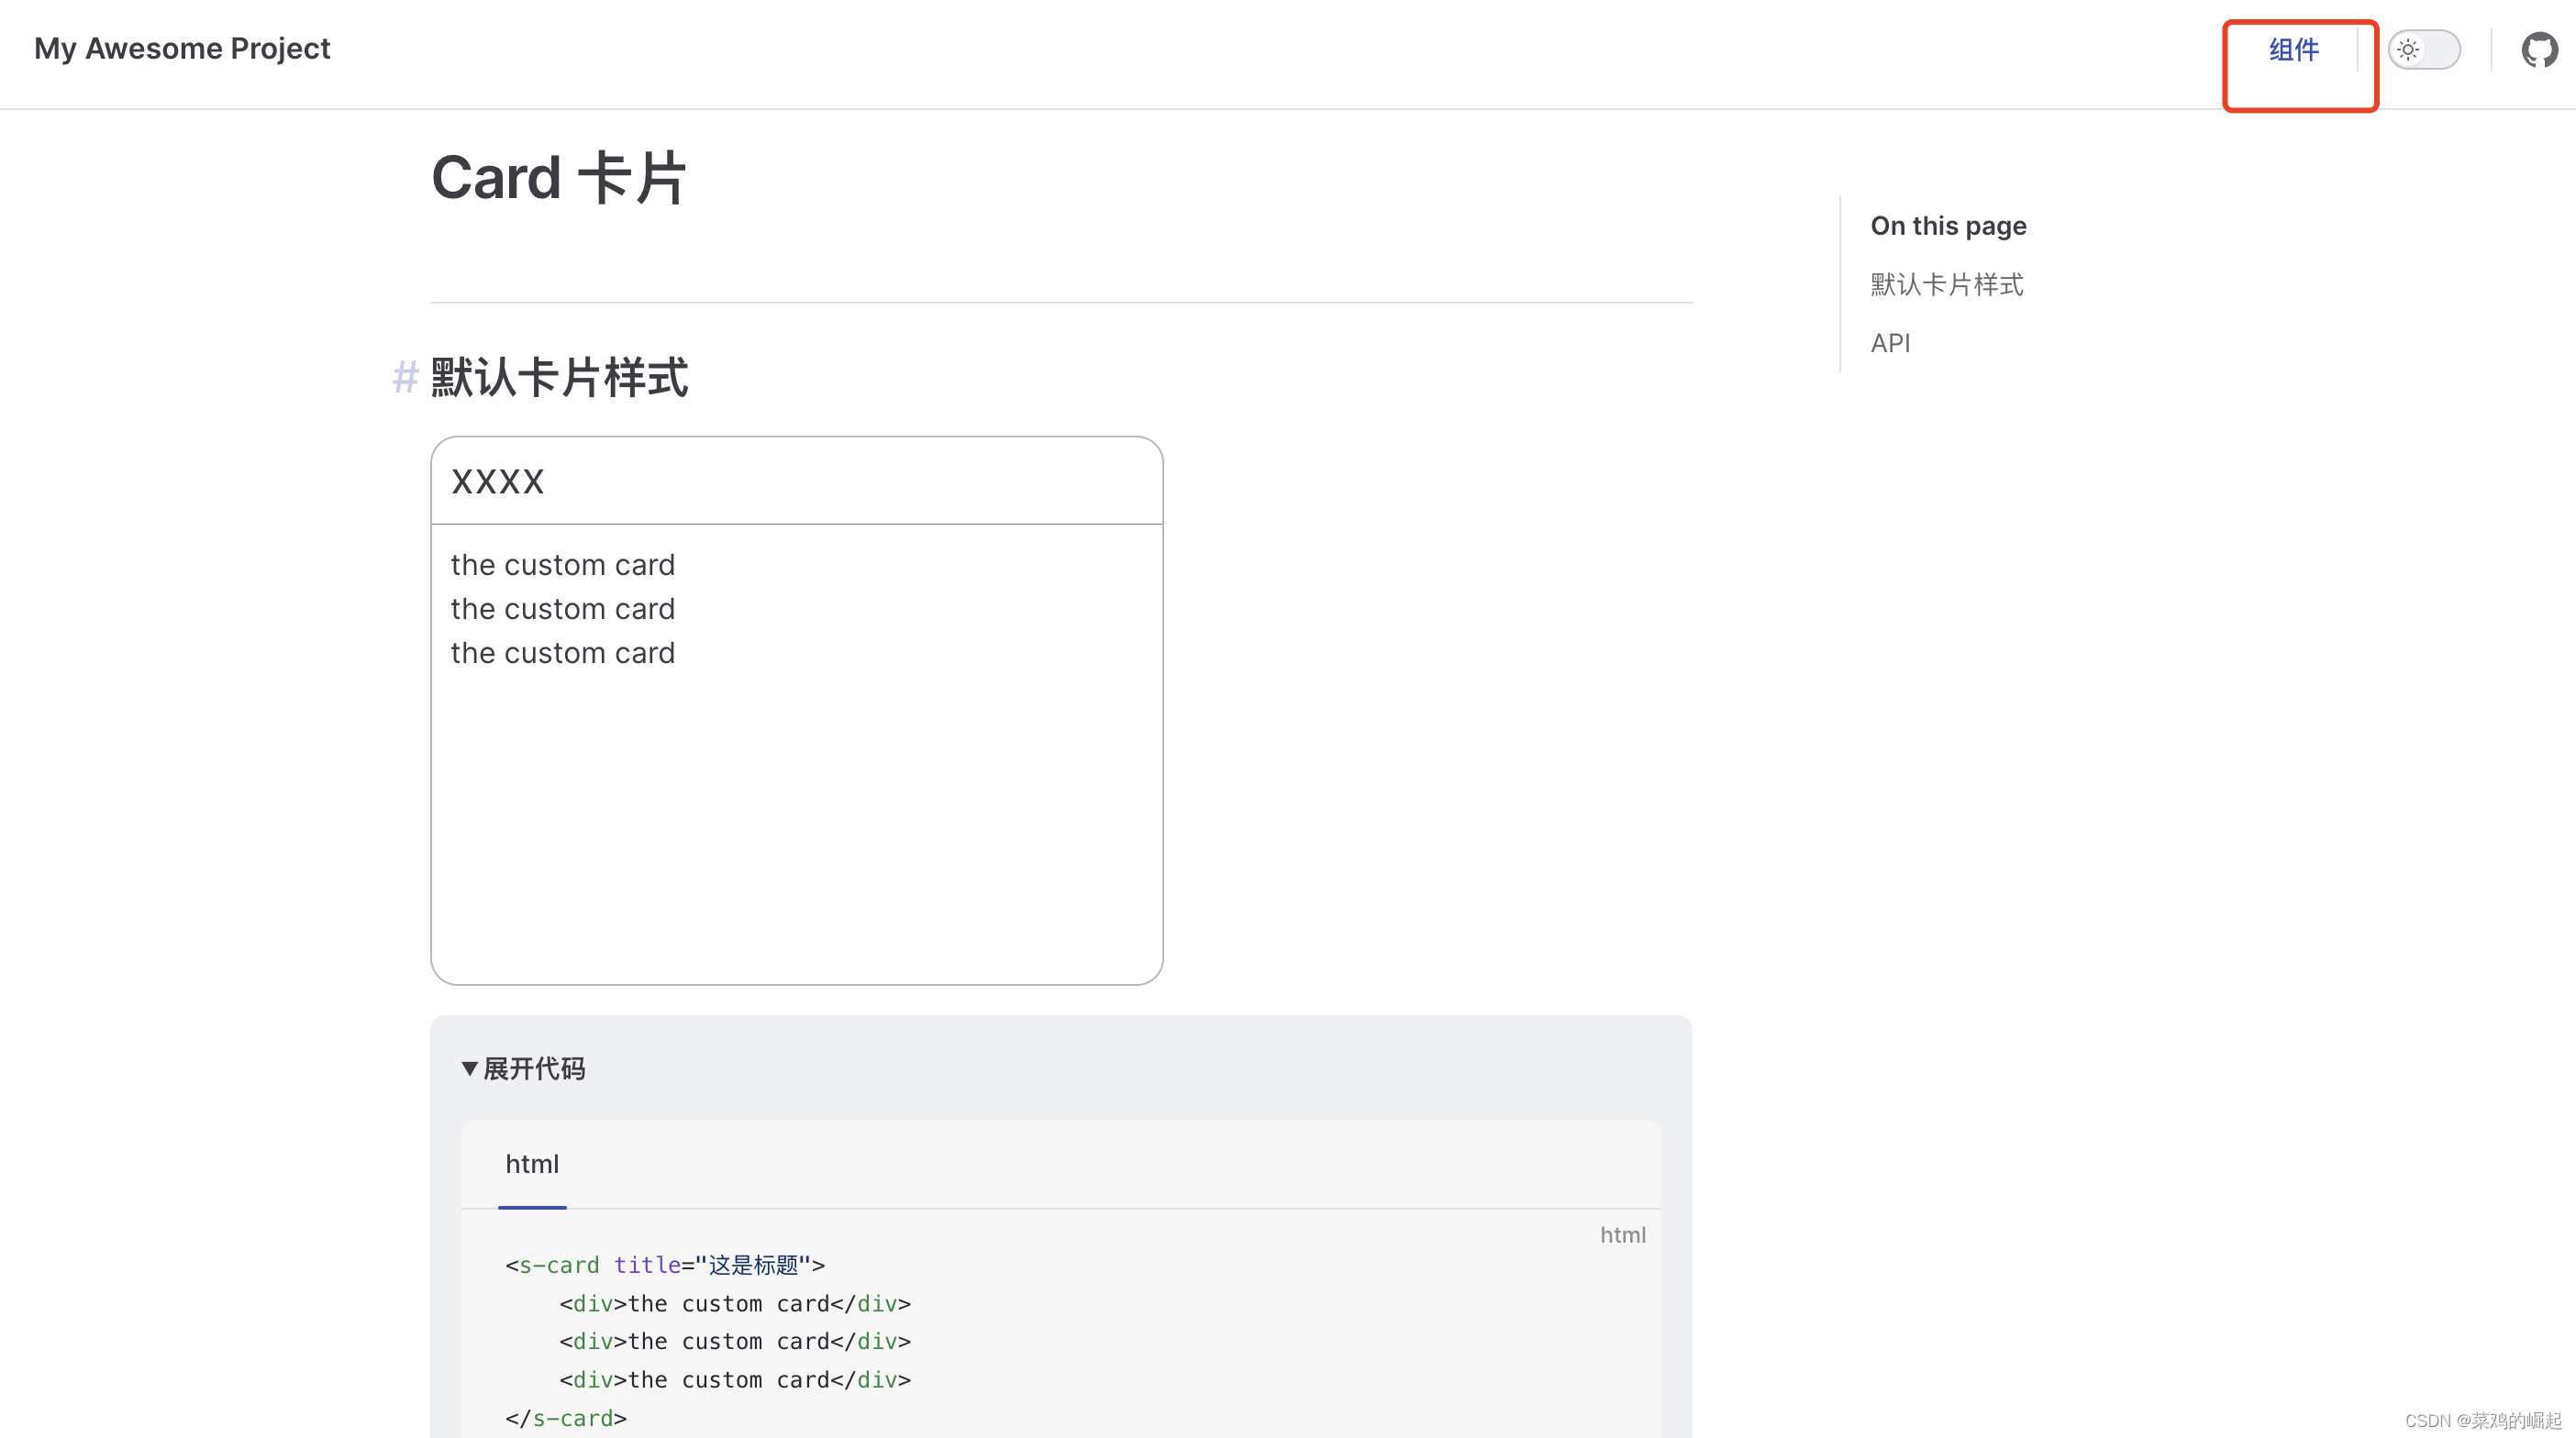
Task: Jump to API in page outline
Action: (1890, 343)
